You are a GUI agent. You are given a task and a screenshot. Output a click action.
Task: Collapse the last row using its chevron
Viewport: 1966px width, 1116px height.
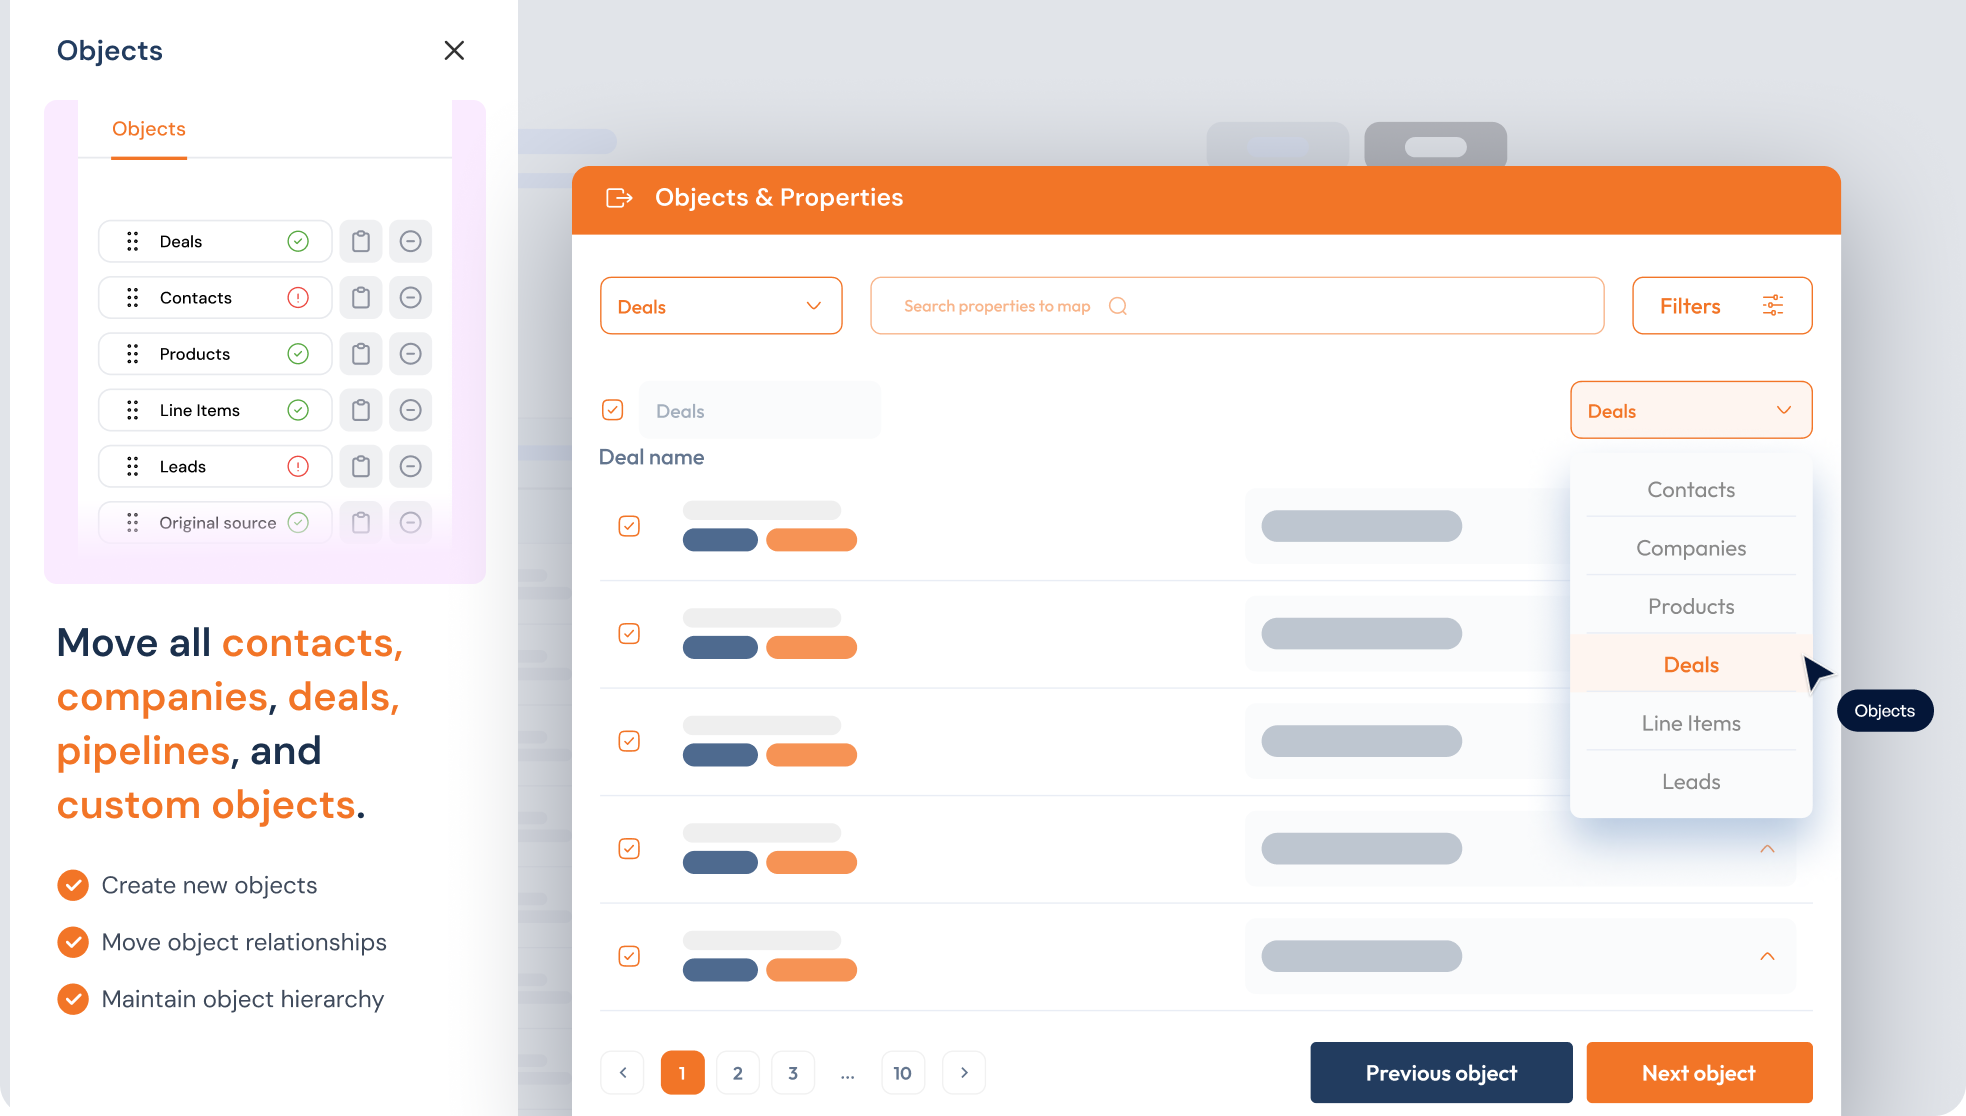click(1767, 956)
